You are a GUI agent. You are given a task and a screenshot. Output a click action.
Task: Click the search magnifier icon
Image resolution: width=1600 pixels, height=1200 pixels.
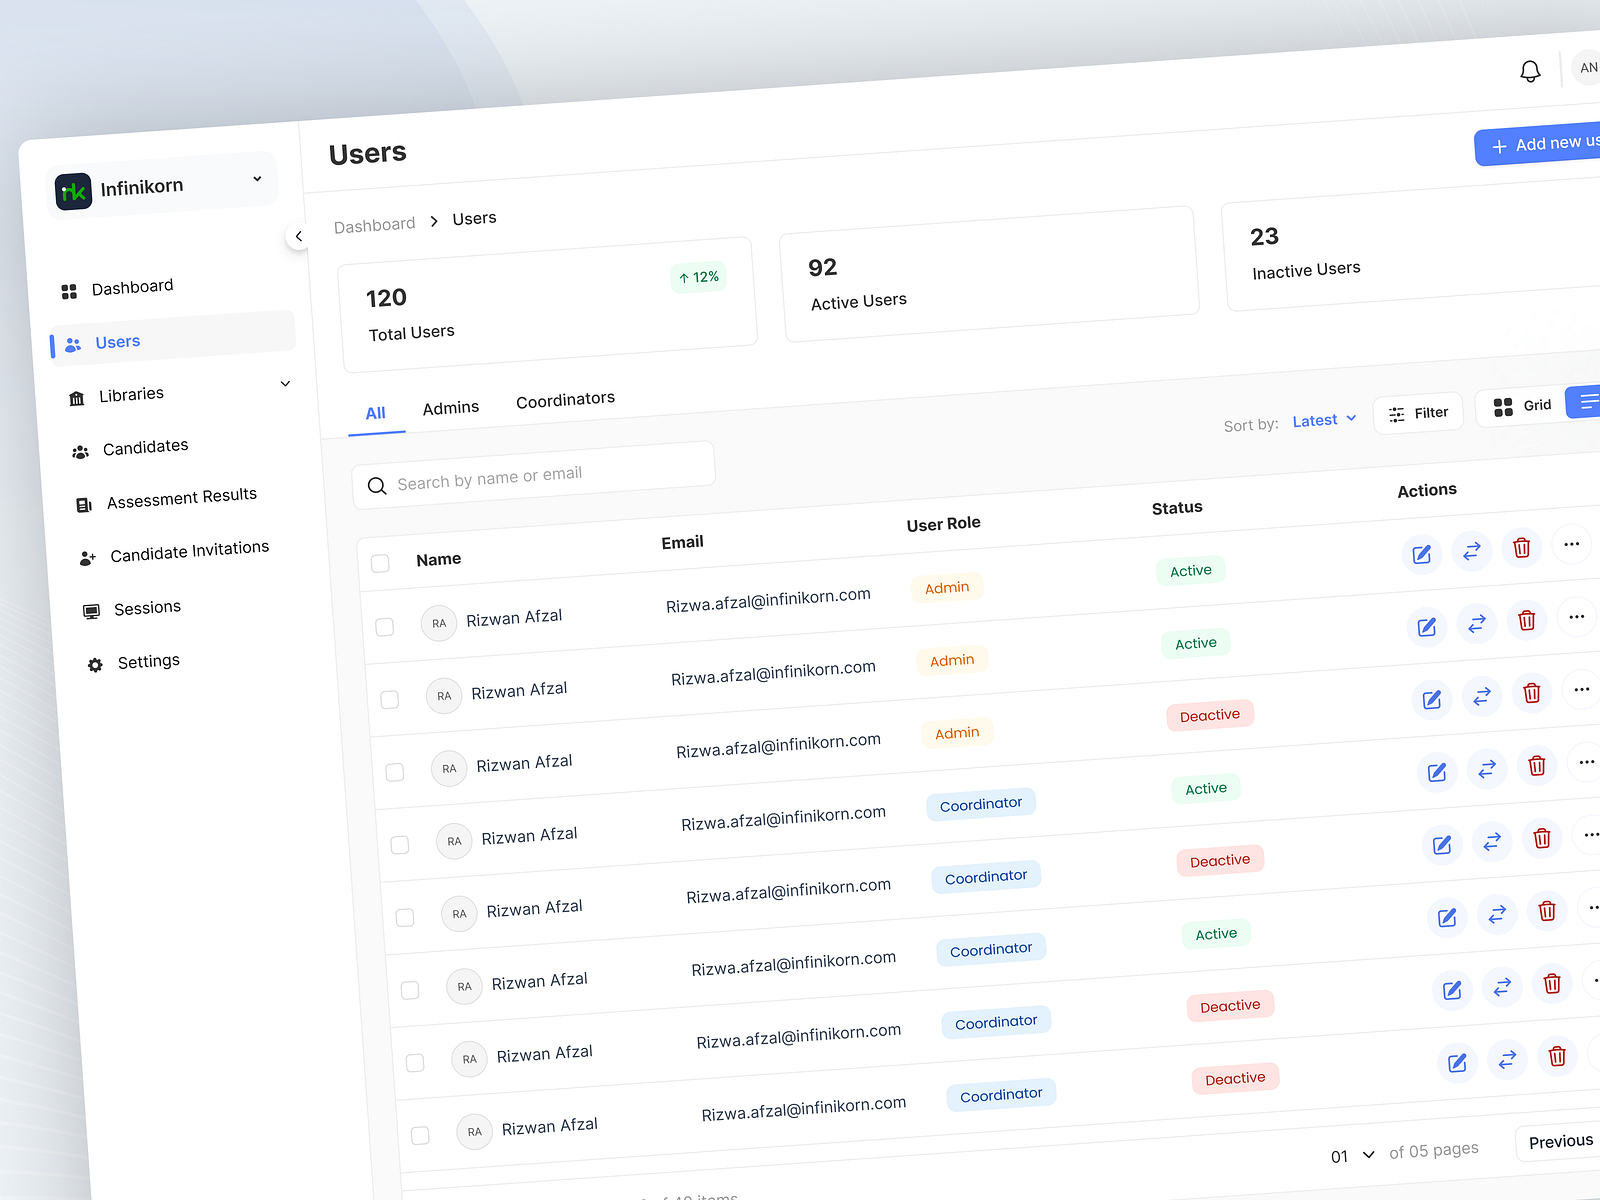377,486
